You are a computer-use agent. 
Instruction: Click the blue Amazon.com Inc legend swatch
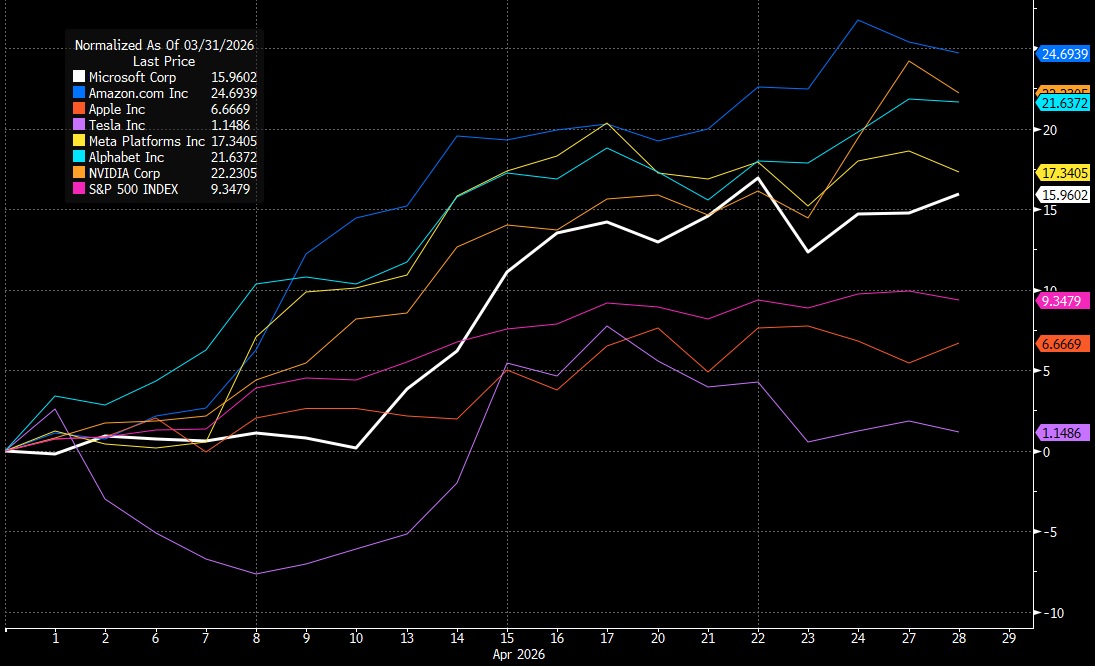click(x=79, y=93)
